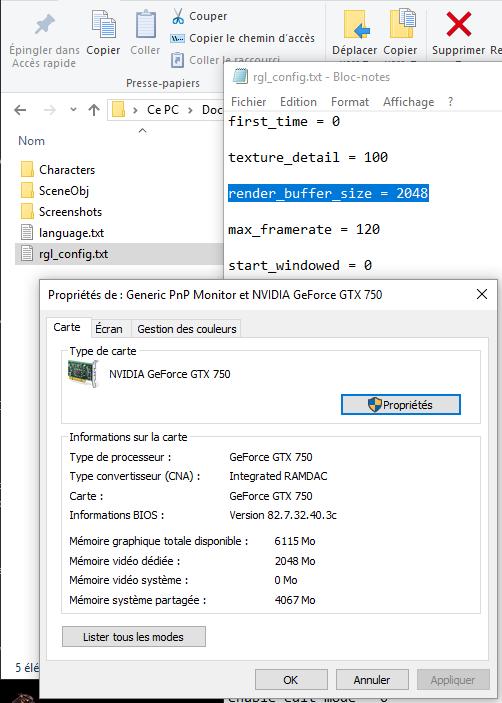Click the folder icon in address bar
This screenshot has width=502, height=703.
point(118,109)
